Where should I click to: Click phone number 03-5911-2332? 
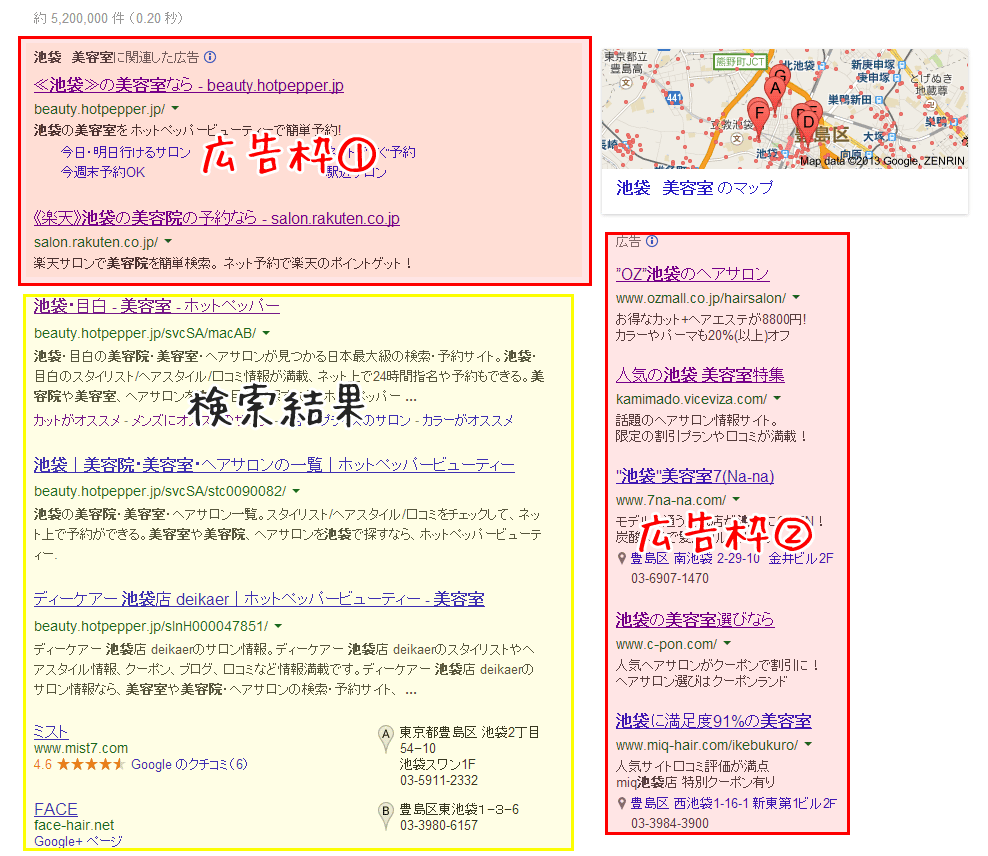pos(439,780)
